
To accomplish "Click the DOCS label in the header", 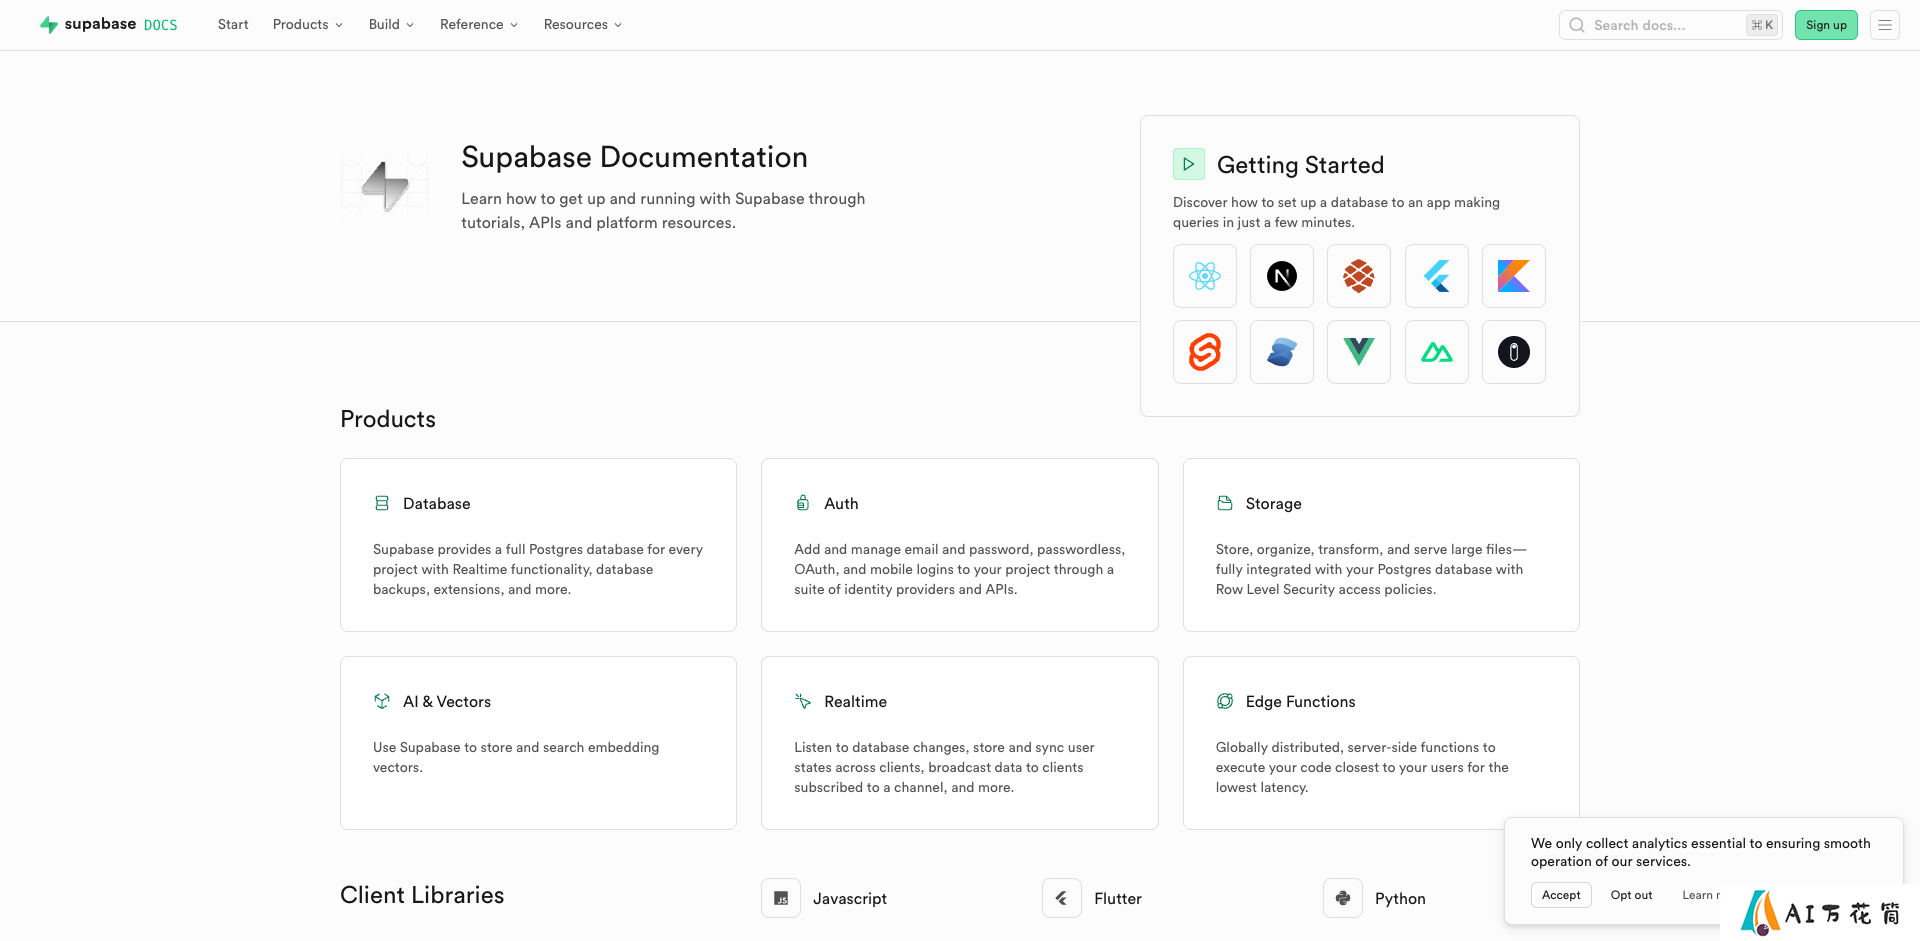I will 160,25.
